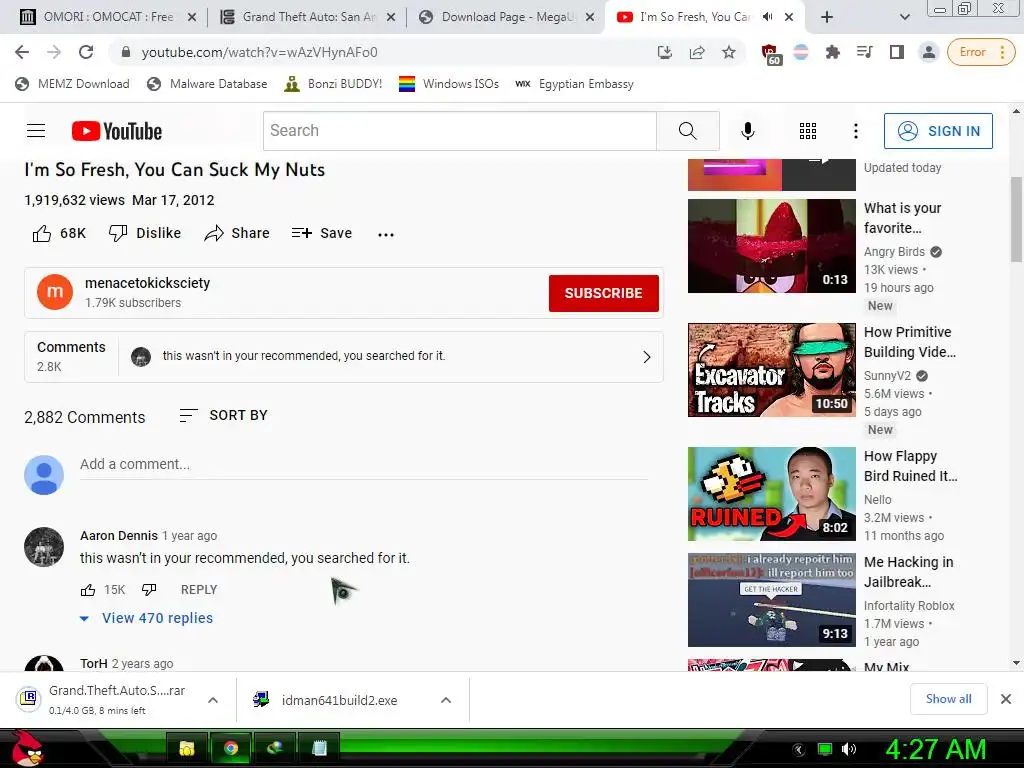Open Chrome from the taskbar
This screenshot has width=1024, height=768.
point(231,748)
